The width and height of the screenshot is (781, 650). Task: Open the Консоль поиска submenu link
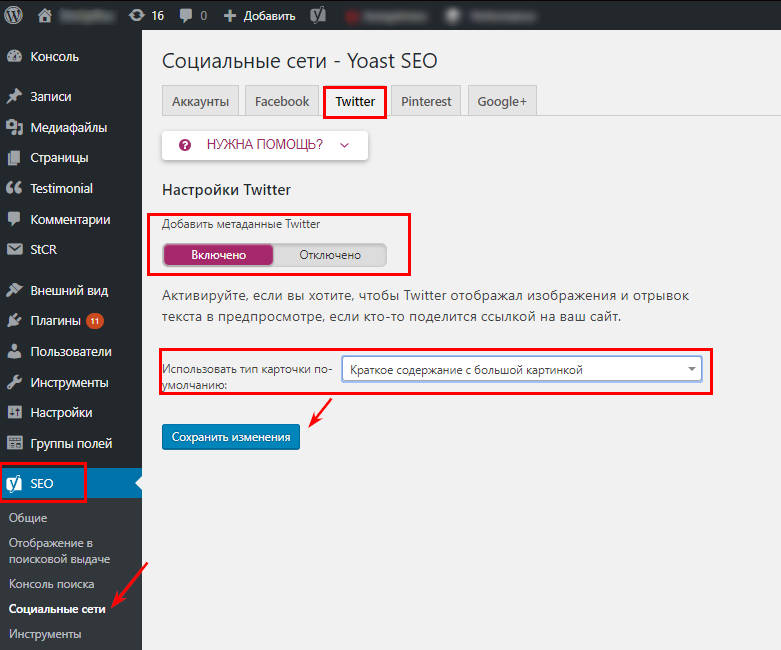(x=51, y=584)
